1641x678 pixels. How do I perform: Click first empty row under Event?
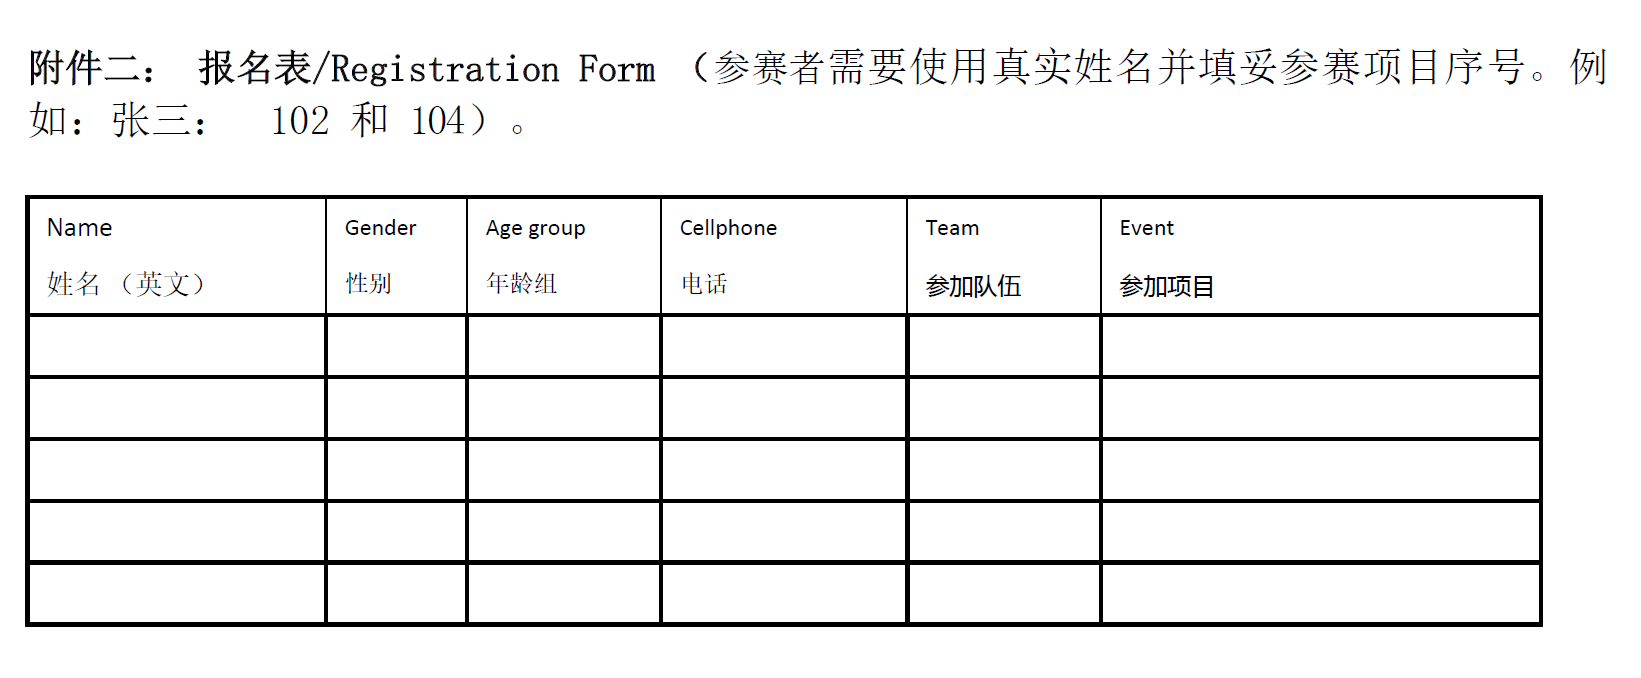1320,346
